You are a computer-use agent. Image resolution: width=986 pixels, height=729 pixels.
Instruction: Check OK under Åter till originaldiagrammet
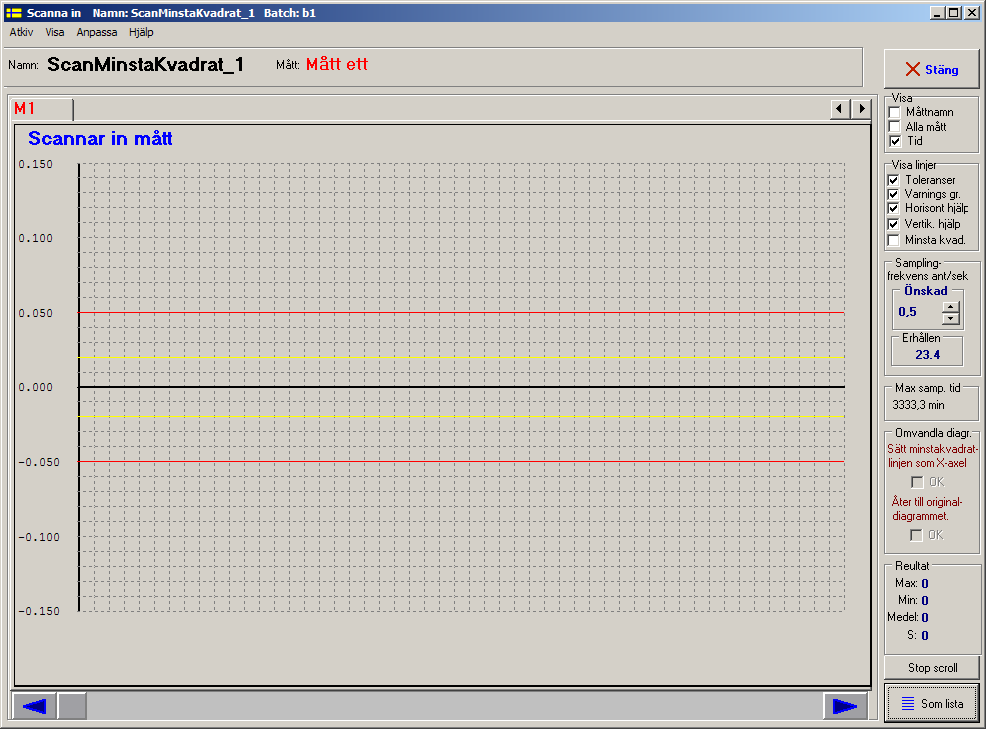[x=916, y=535]
